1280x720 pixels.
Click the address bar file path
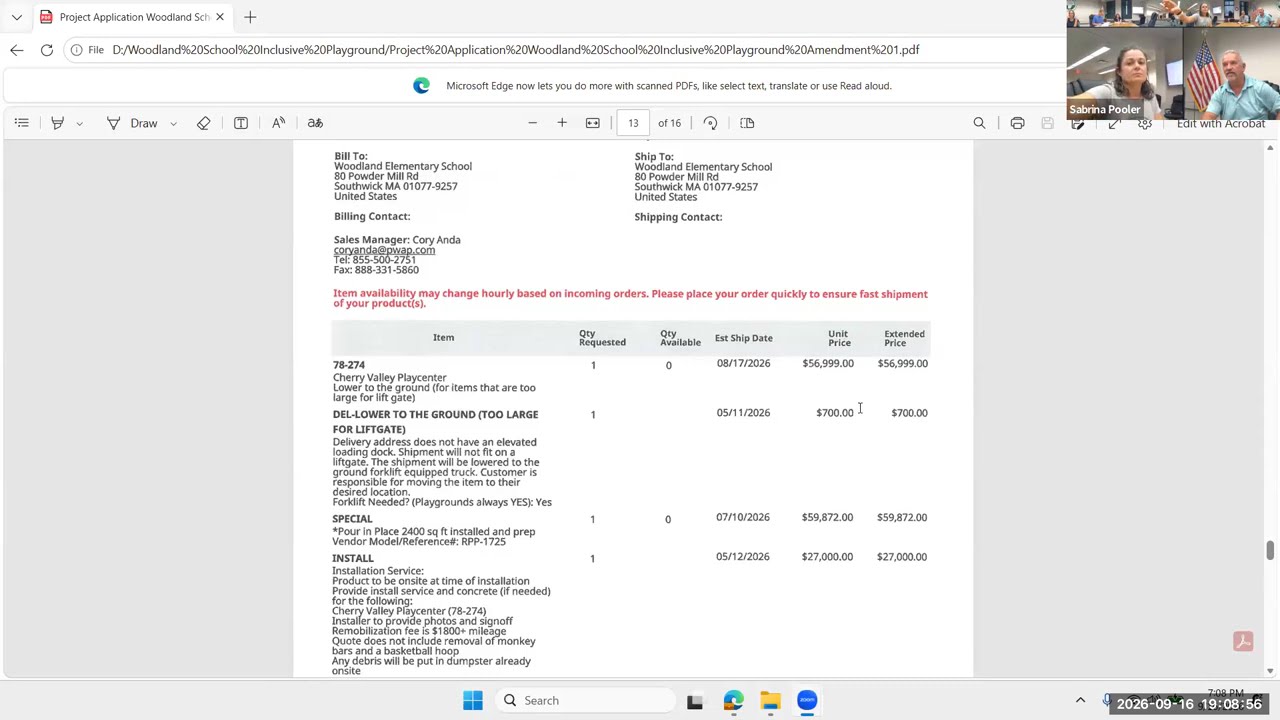coord(516,50)
